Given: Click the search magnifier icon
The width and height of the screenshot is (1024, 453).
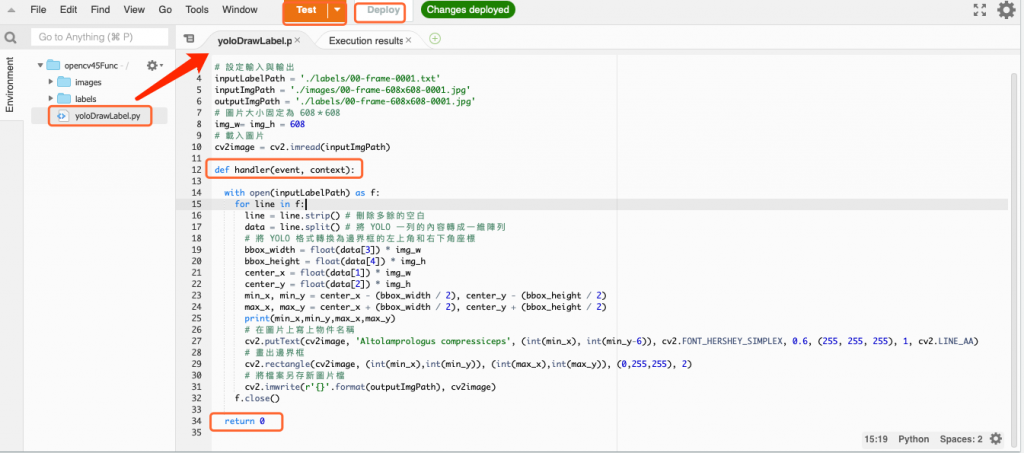Looking at the screenshot, I should (10, 37).
